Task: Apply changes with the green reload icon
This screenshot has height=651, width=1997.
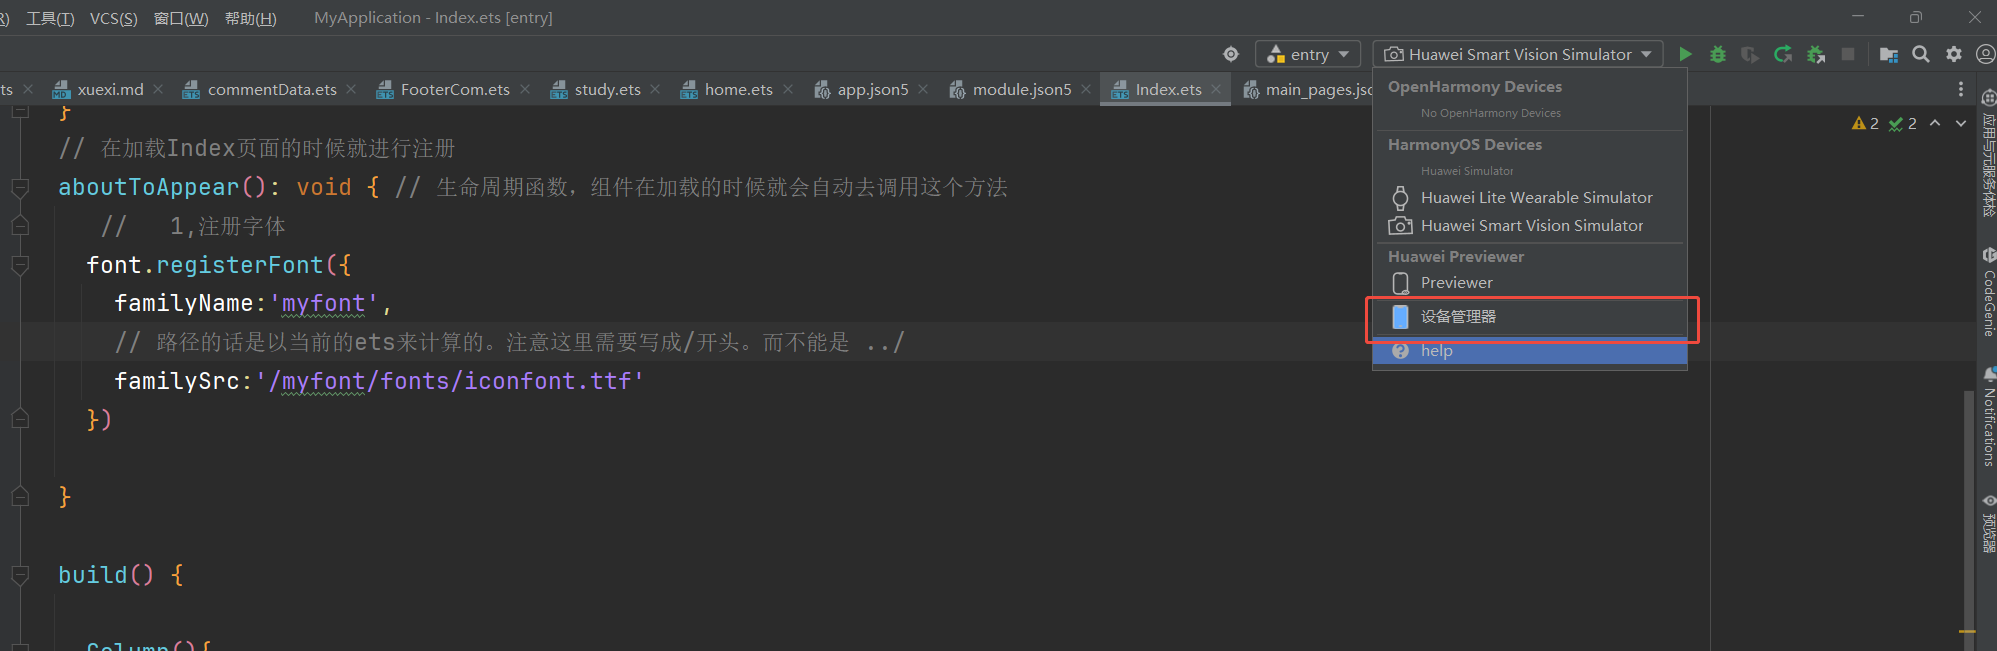Action: 1783,54
